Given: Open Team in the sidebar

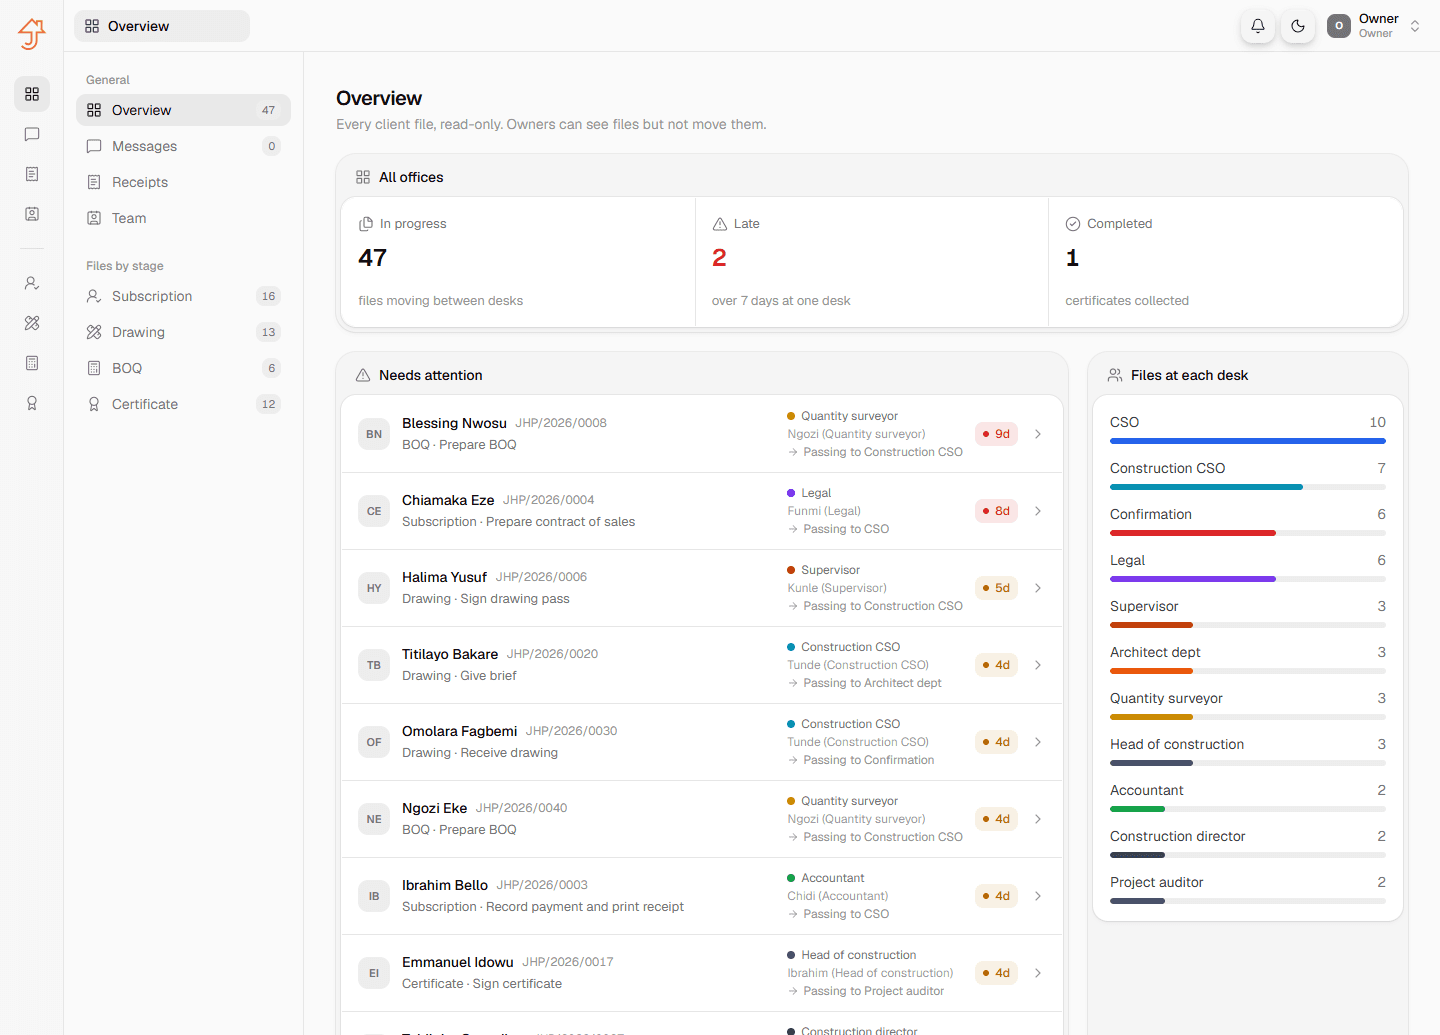Looking at the screenshot, I should point(183,218).
